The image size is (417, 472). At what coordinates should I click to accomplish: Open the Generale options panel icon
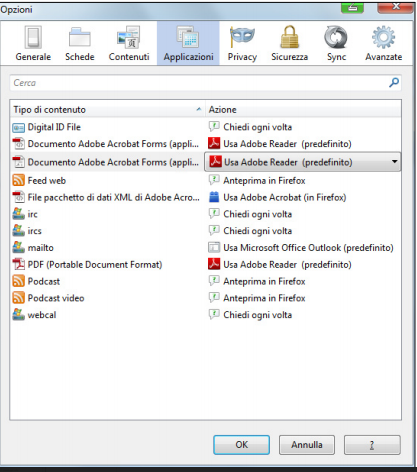pyautogui.click(x=33, y=37)
